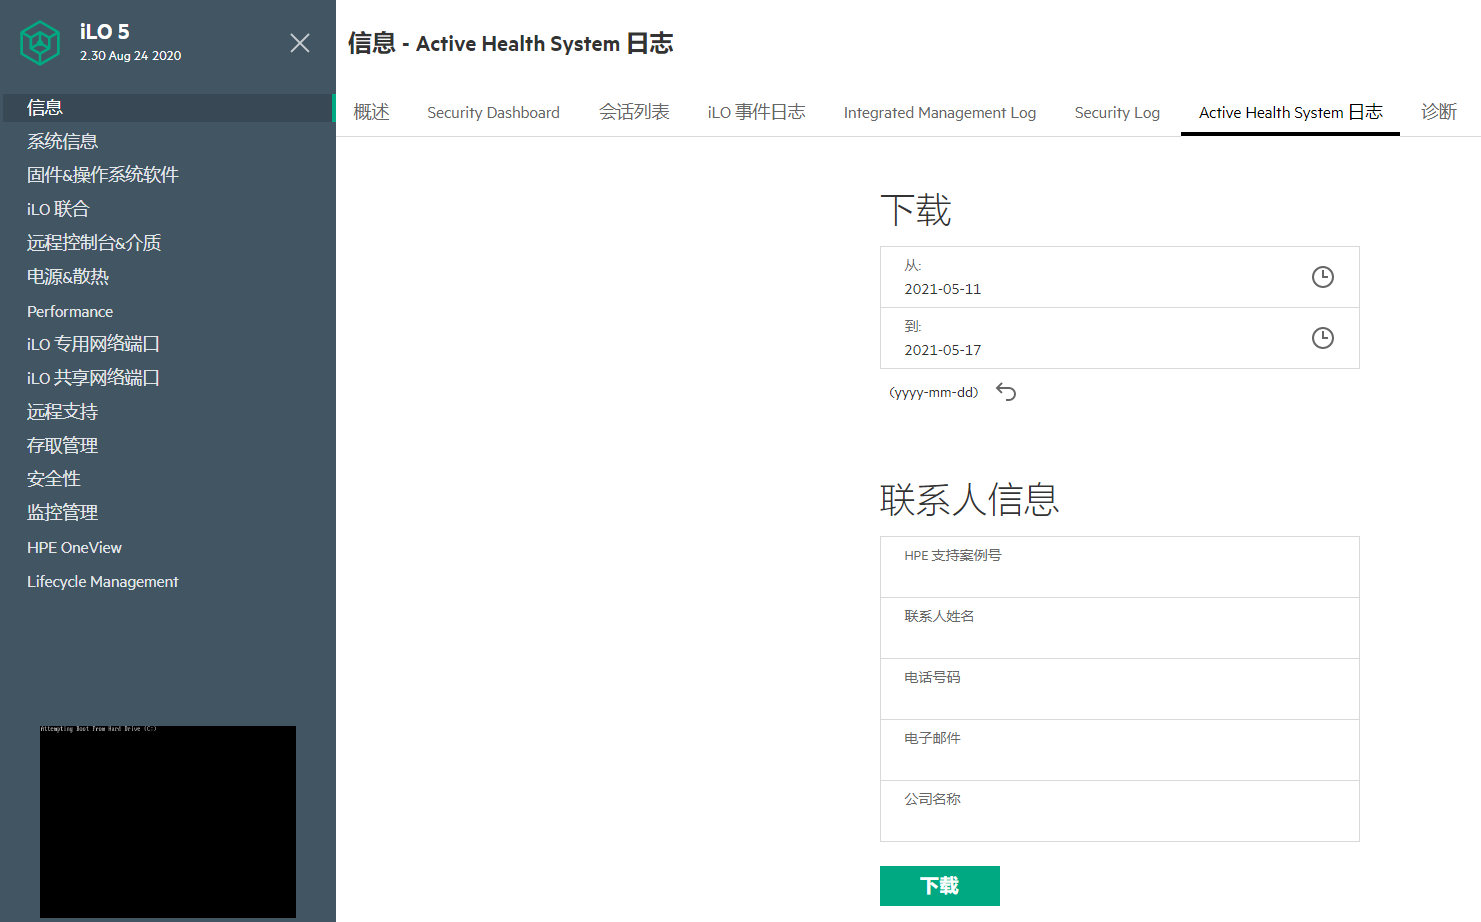Click the green 下载 button
This screenshot has height=922, width=1481.
pyautogui.click(x=940, y=886)
